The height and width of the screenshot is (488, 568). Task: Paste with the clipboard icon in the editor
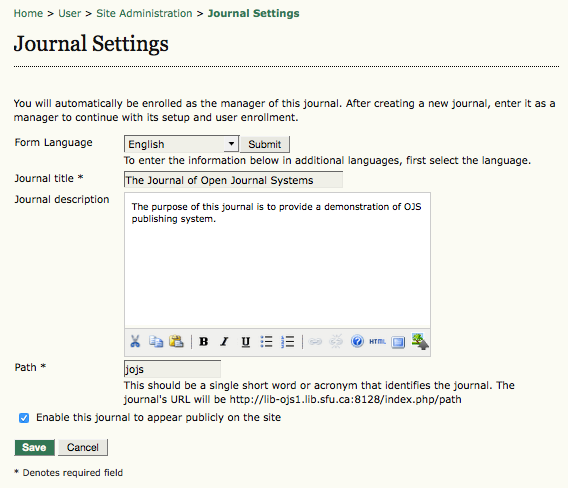pos(176,341)
